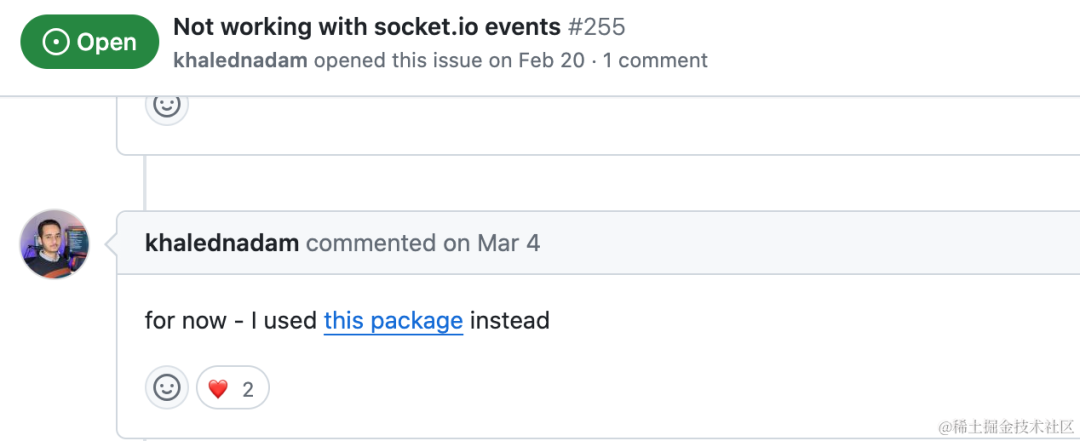This screenshot has width=1080, height=441.
Task: Click the comment text "for now - I used"
Action: click(231, 321)
